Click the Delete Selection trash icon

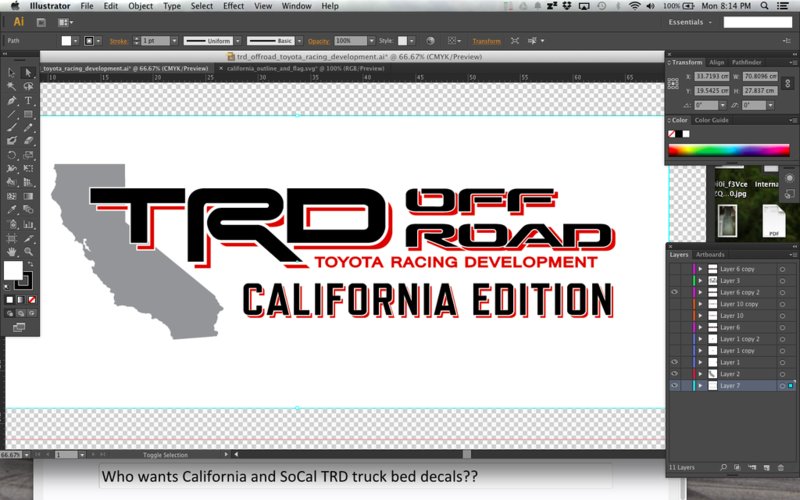click(x=781, y=467)
